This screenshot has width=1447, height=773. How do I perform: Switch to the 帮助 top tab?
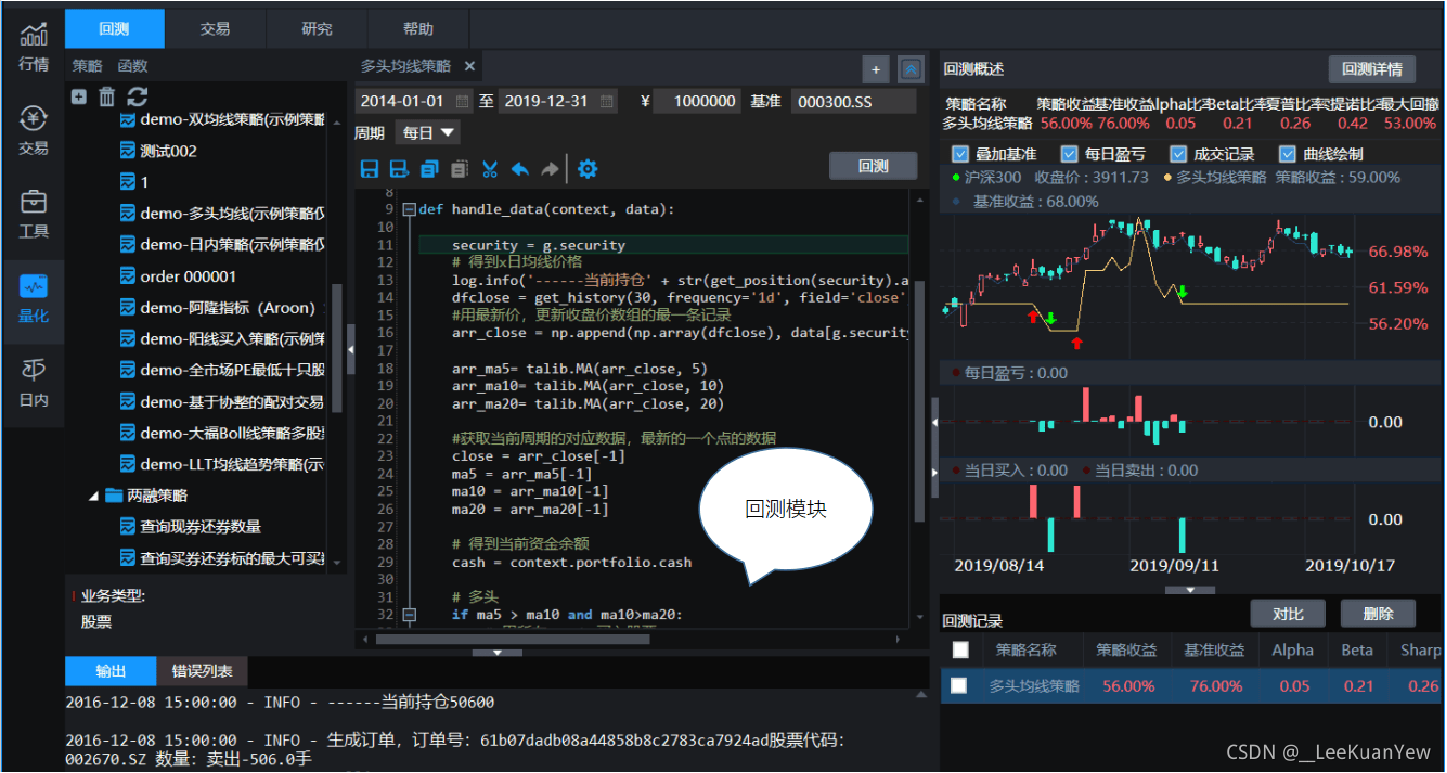418,29
